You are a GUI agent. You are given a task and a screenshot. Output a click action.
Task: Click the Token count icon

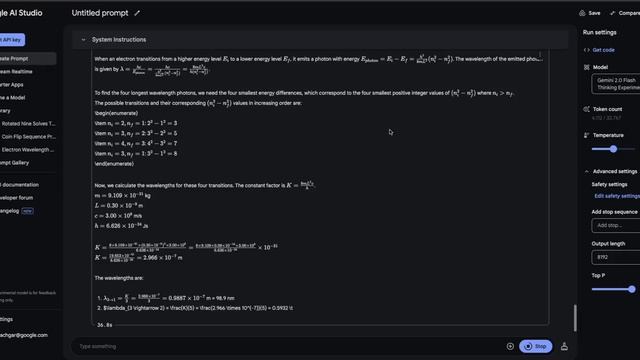pos(587,109)
